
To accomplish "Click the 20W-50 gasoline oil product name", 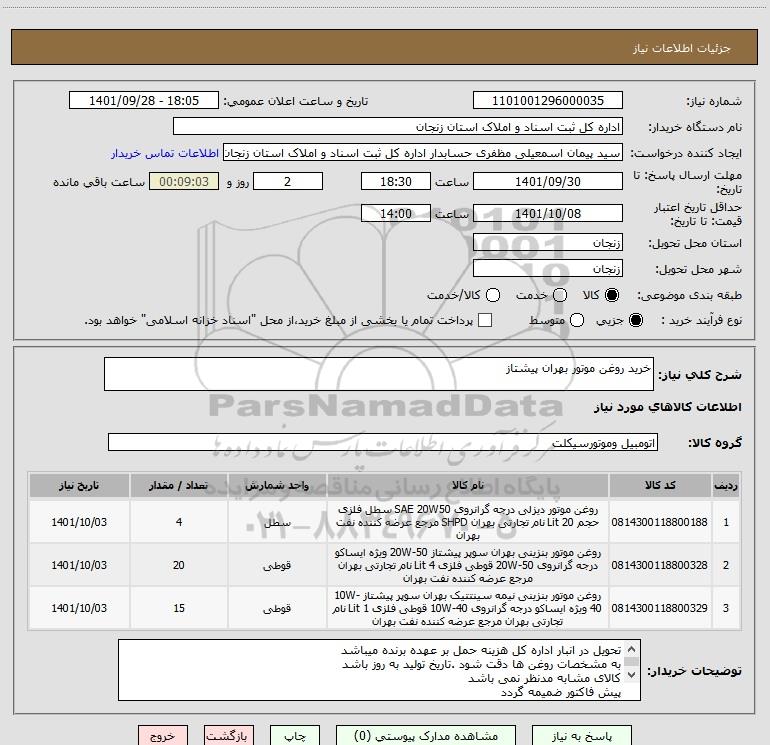I will (468, 565).
